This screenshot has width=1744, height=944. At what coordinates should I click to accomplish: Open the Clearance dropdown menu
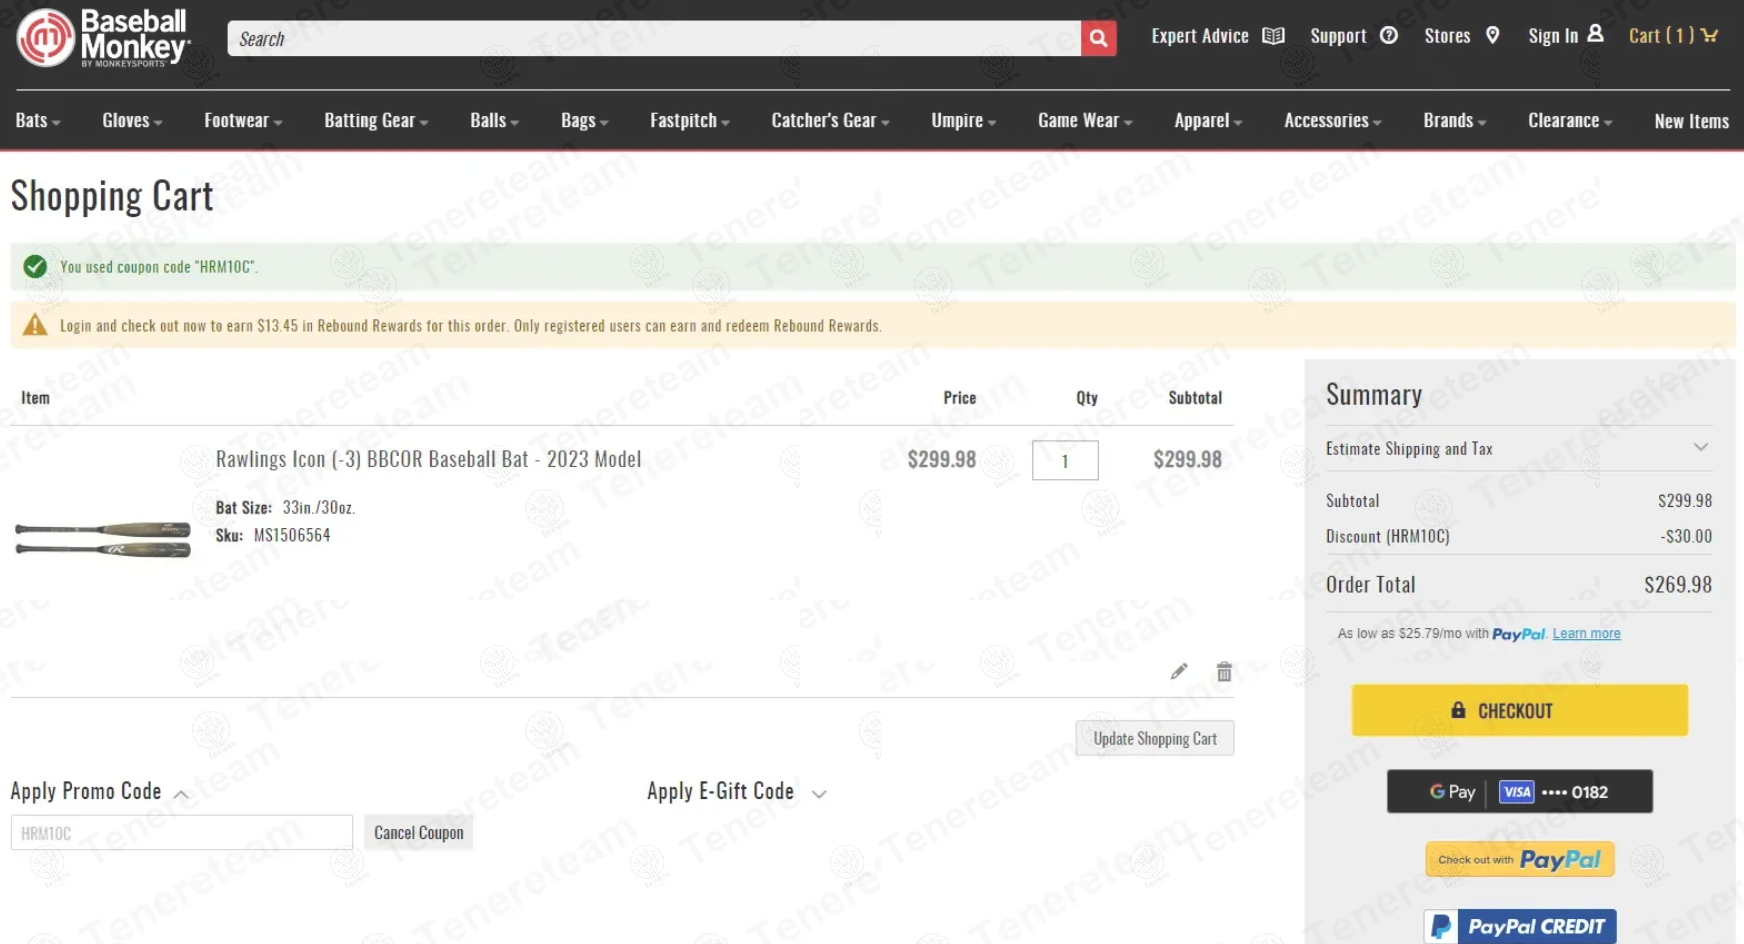(1569, 121)
